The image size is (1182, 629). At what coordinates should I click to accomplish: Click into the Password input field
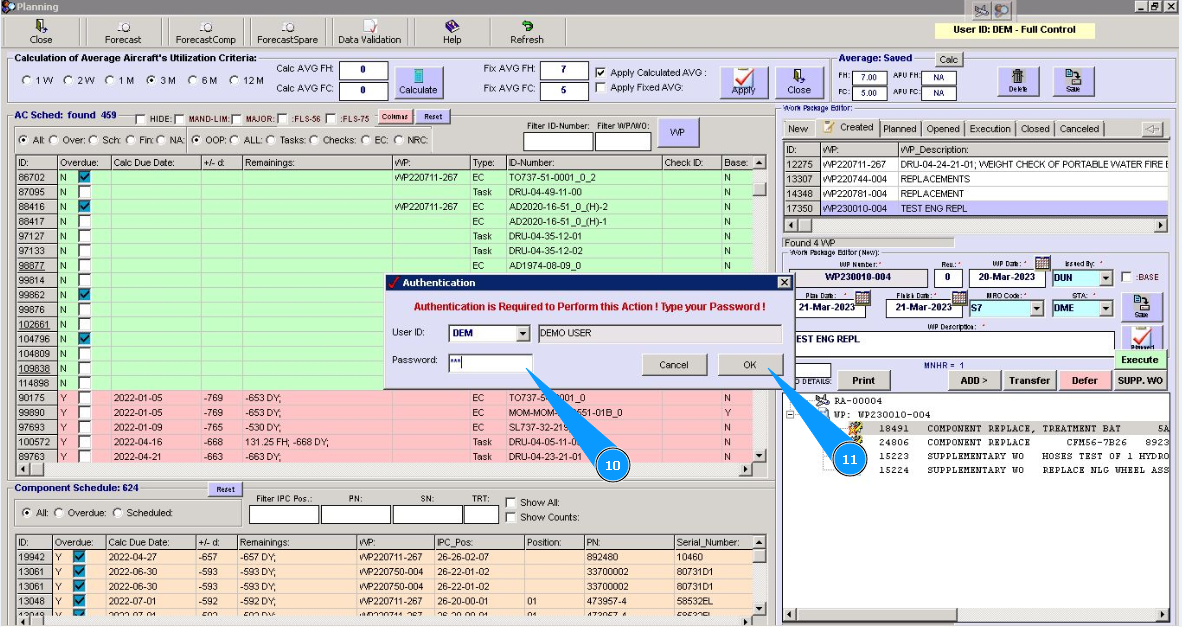[x=490, y=363]
